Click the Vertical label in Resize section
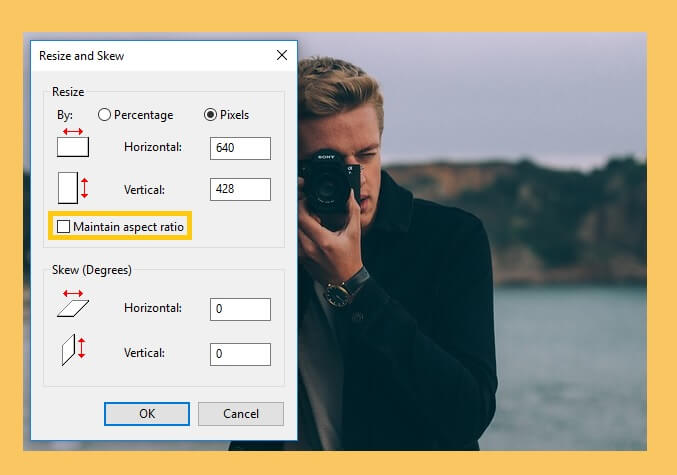Image resolution: width=677 pixels, height=475 pixels. coord(144,190)
